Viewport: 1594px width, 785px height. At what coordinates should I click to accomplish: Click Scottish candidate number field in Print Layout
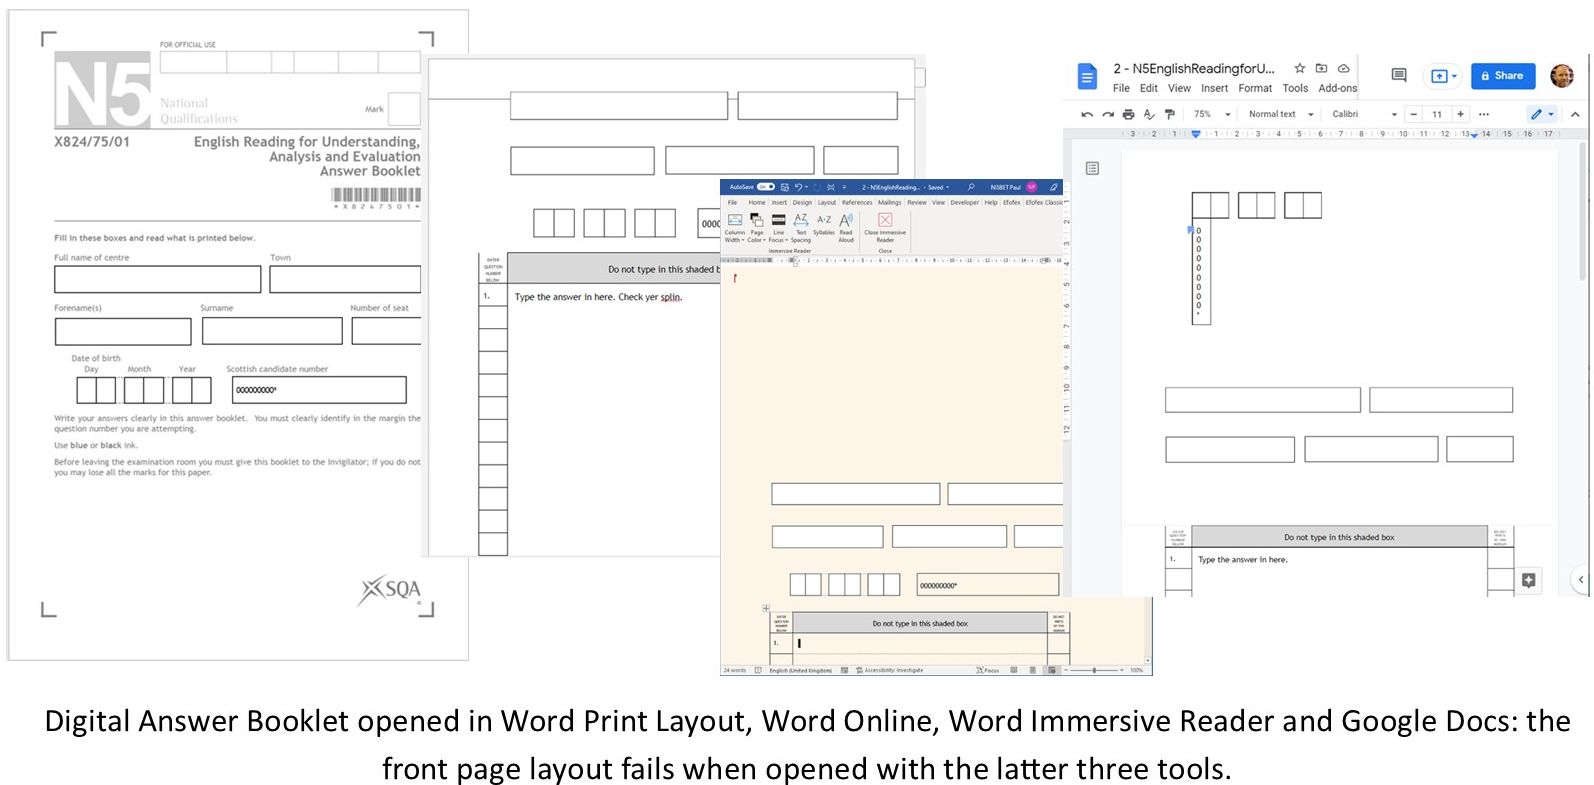[x=319, y=390]
